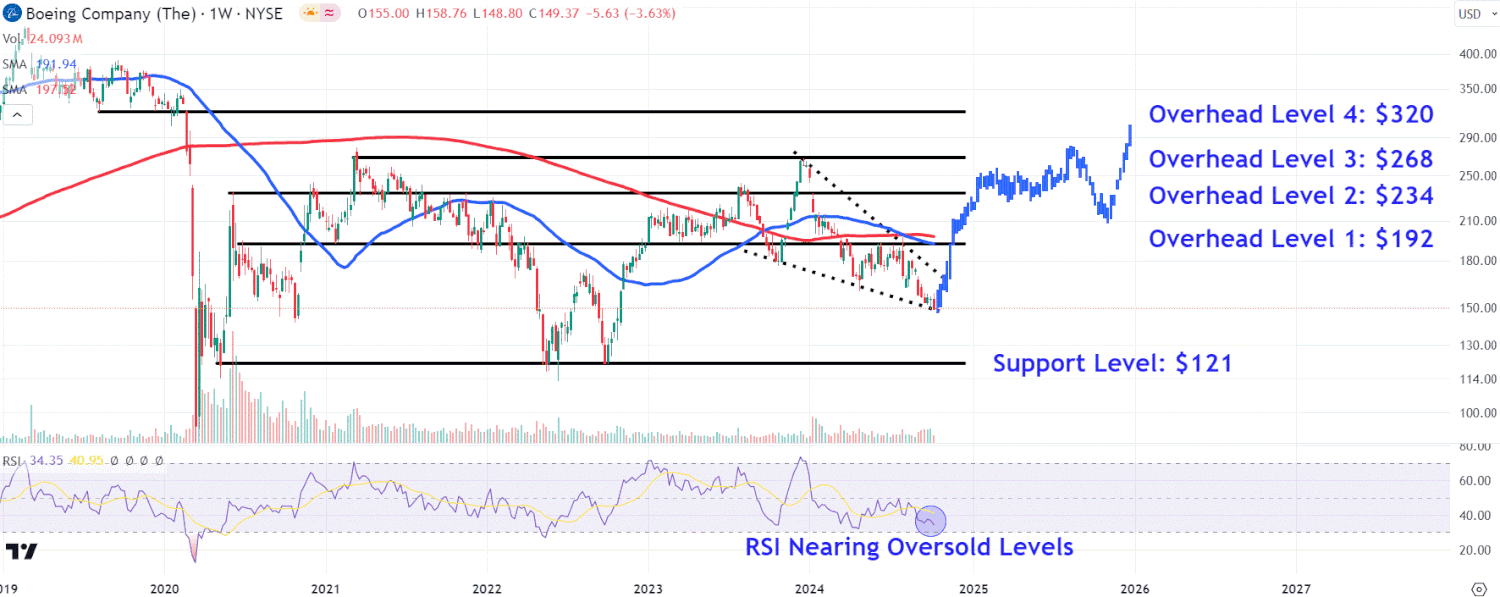Click the 2024 label on the time axis
Image resolution: width=1500 pixels, height=597 pixels.
[809, 587]
